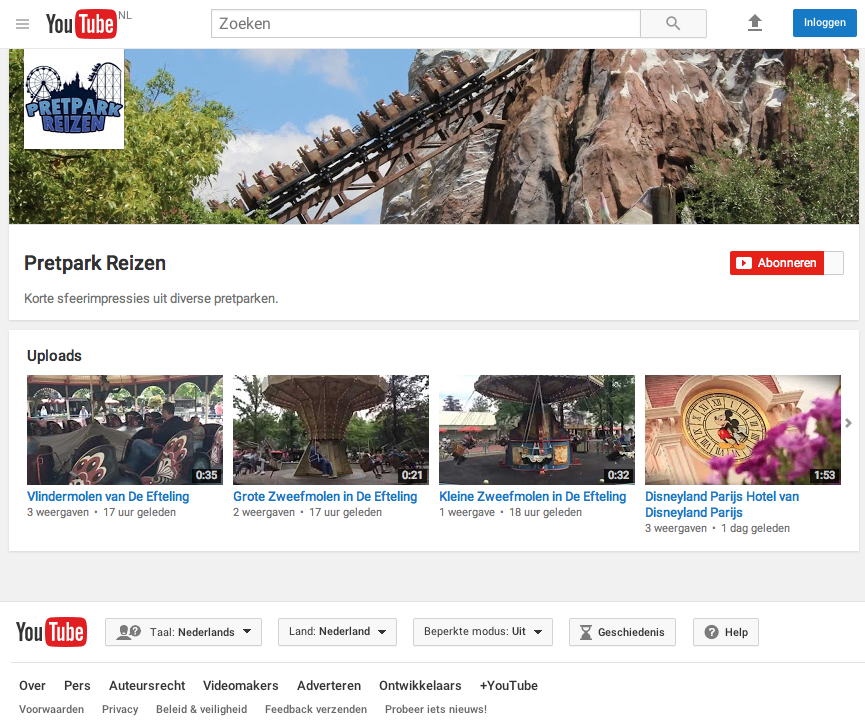This screenshot has width=865, height=724.
Task: Expand the arrow next to Abonneren
Action: (832, 262)
